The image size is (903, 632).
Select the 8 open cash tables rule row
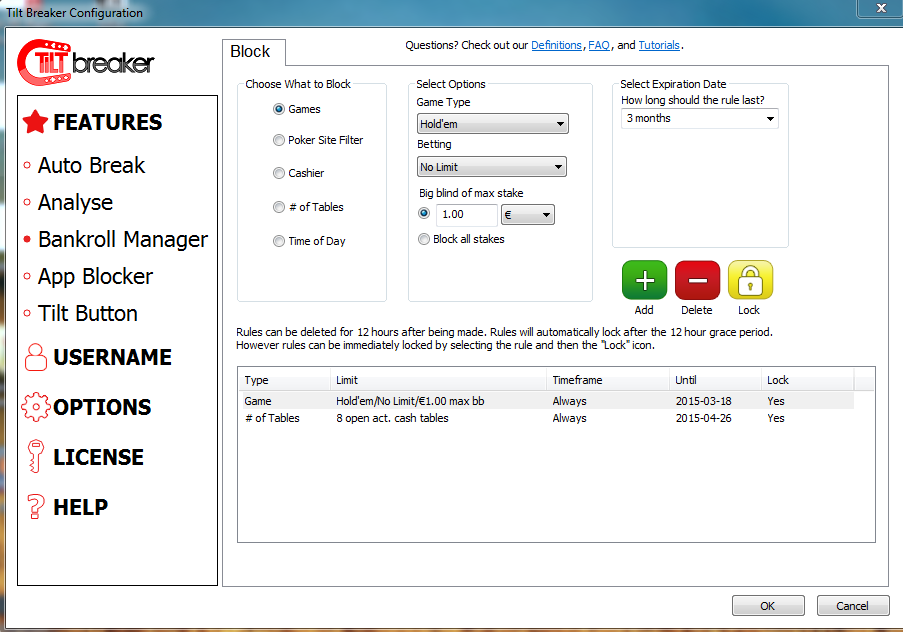(x=546, y=418)
